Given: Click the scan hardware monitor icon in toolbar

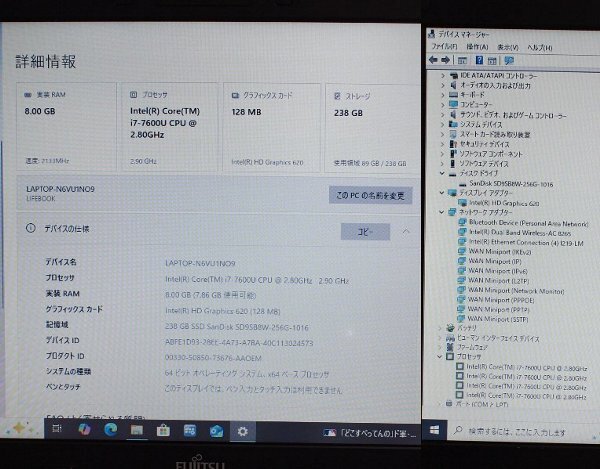Looking at the screenshot, I should click(x=509, y=60).
